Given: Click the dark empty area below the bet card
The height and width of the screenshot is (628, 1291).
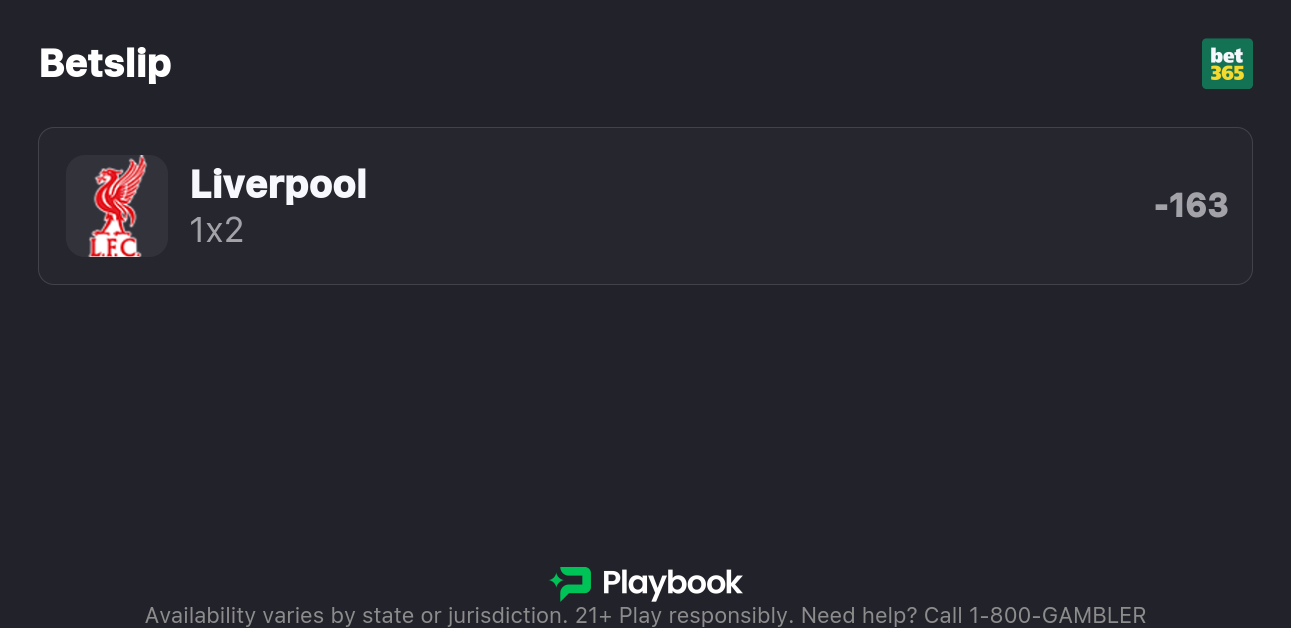Looking at the screenshot, I should [x=645, y=420].
